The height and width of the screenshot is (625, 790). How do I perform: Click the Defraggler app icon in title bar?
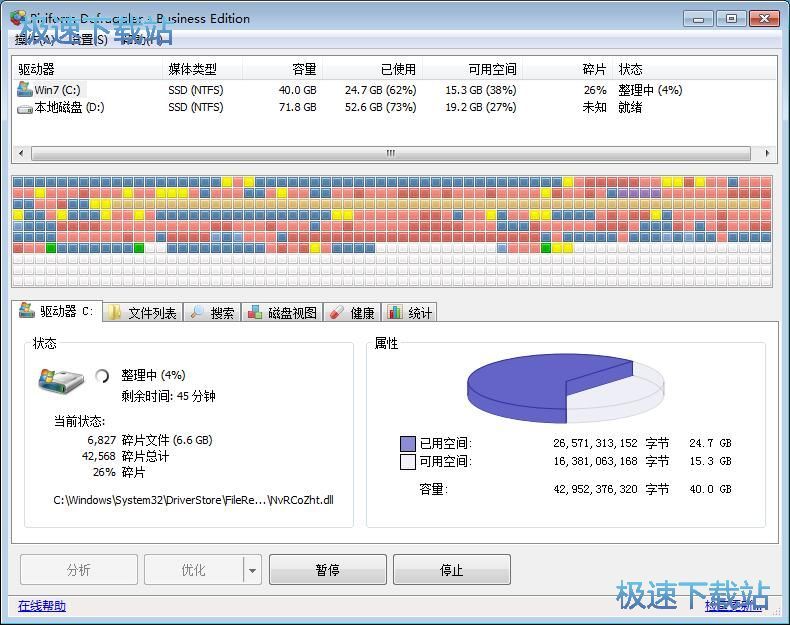coord(17,18)
